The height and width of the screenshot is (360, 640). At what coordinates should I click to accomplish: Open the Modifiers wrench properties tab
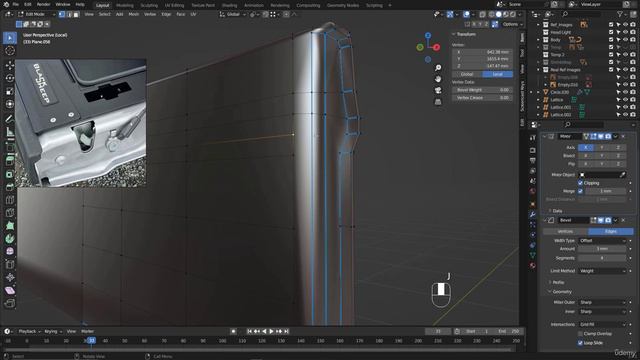point(533,214)
